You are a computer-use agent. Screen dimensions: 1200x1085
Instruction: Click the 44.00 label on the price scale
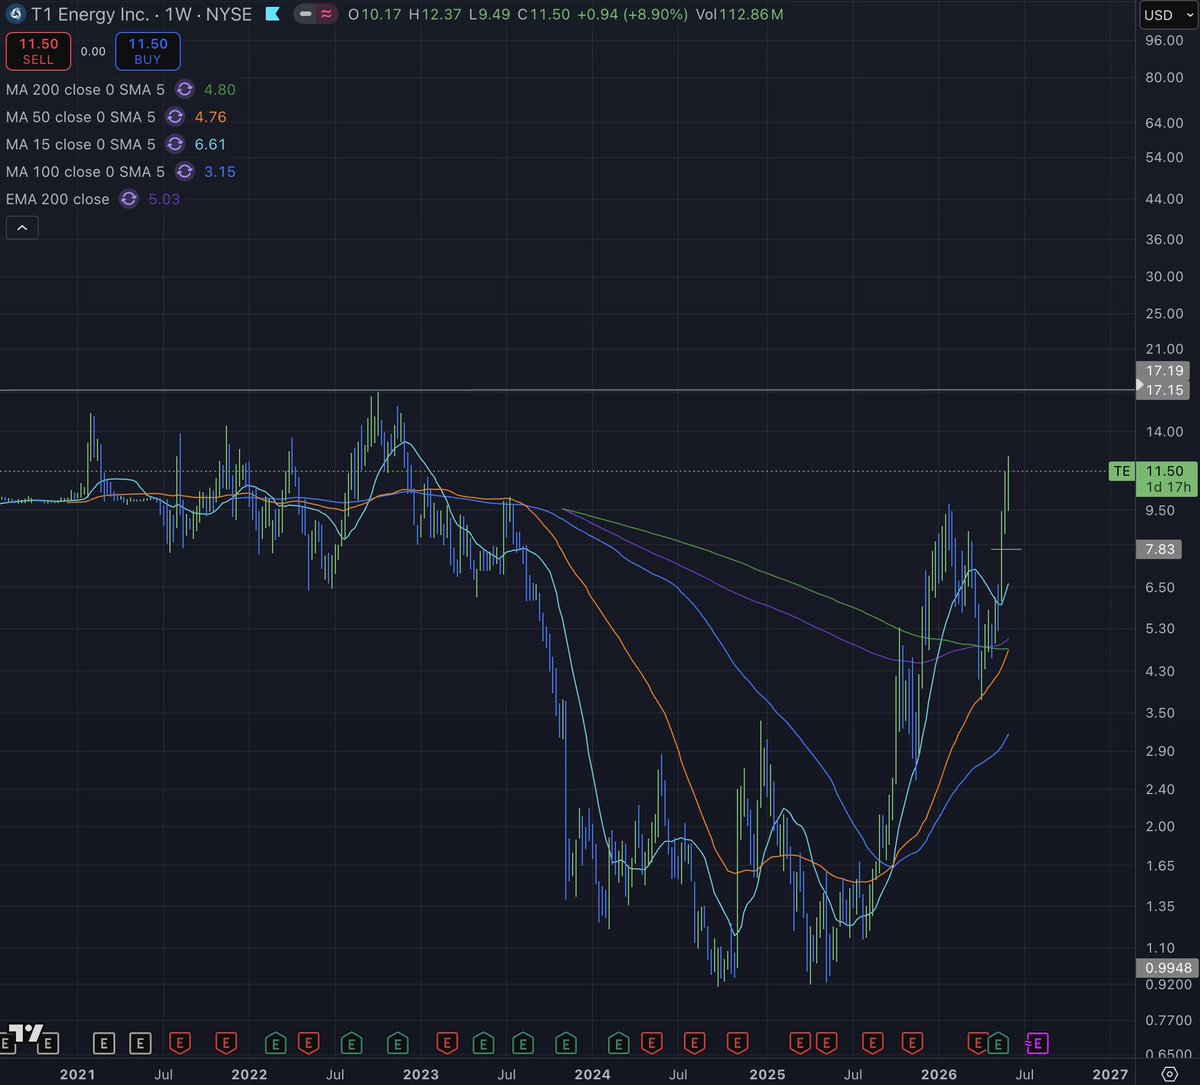click(x=1166, y=199)
